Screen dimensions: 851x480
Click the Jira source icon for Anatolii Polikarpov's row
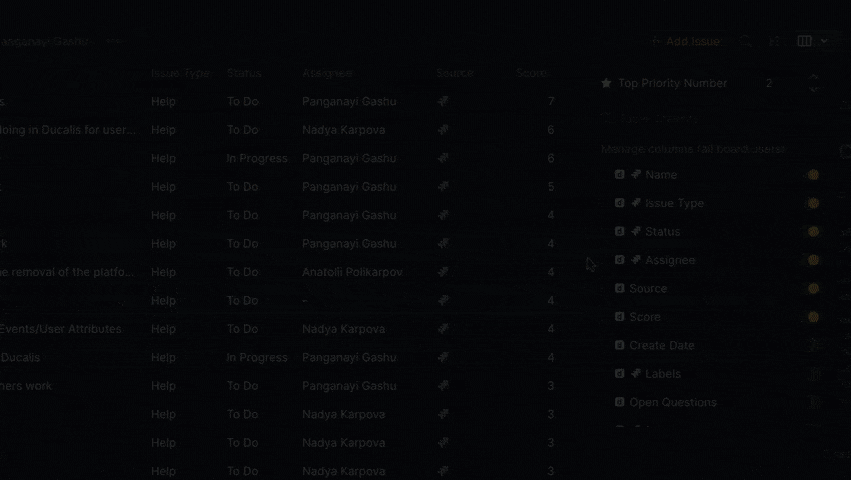point(443,272)
